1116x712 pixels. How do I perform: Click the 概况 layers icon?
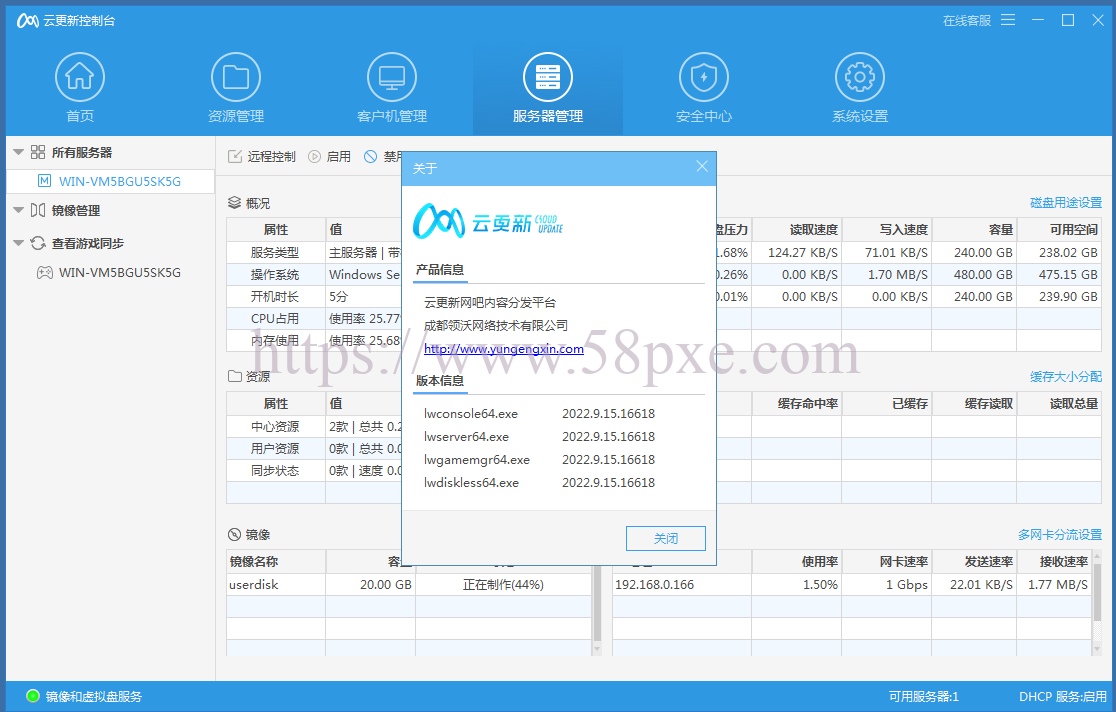(x=234, y=203)
